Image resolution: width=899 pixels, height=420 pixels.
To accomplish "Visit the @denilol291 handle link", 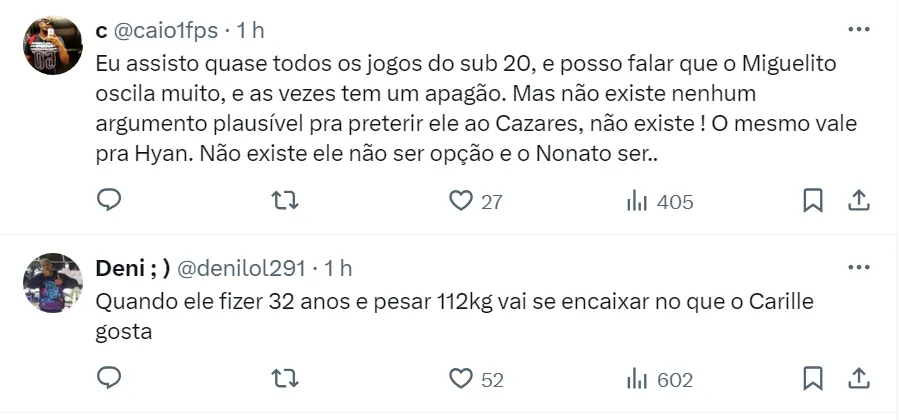I will 242,269.
